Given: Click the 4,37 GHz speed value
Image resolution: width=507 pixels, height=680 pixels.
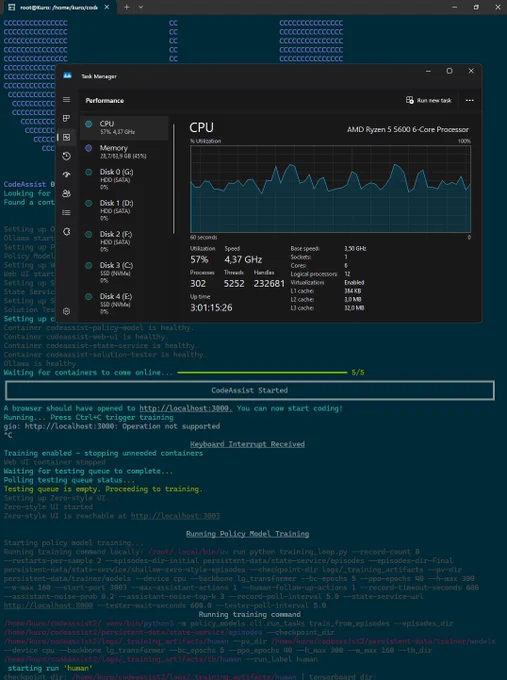Looking at the screenshot, I should pos(243,259).
